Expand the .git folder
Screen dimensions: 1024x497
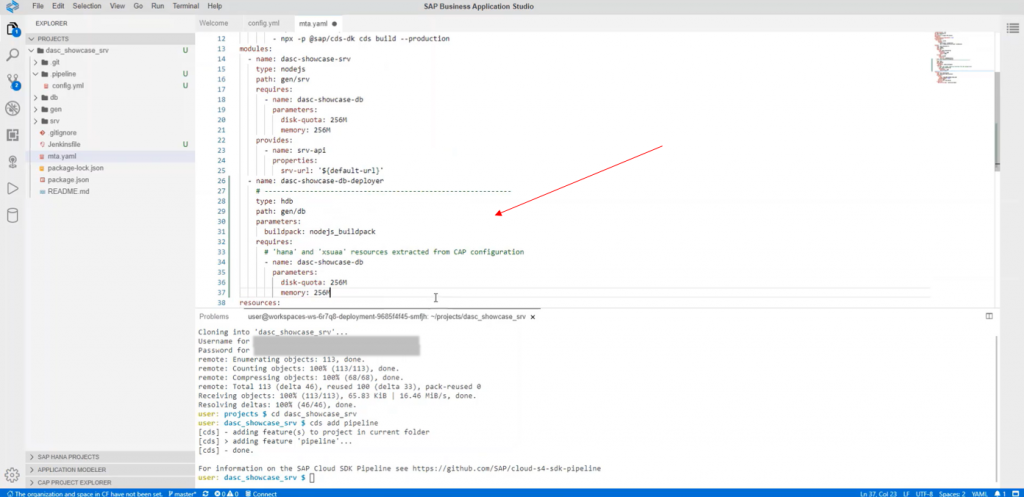[x=110, y=62]
